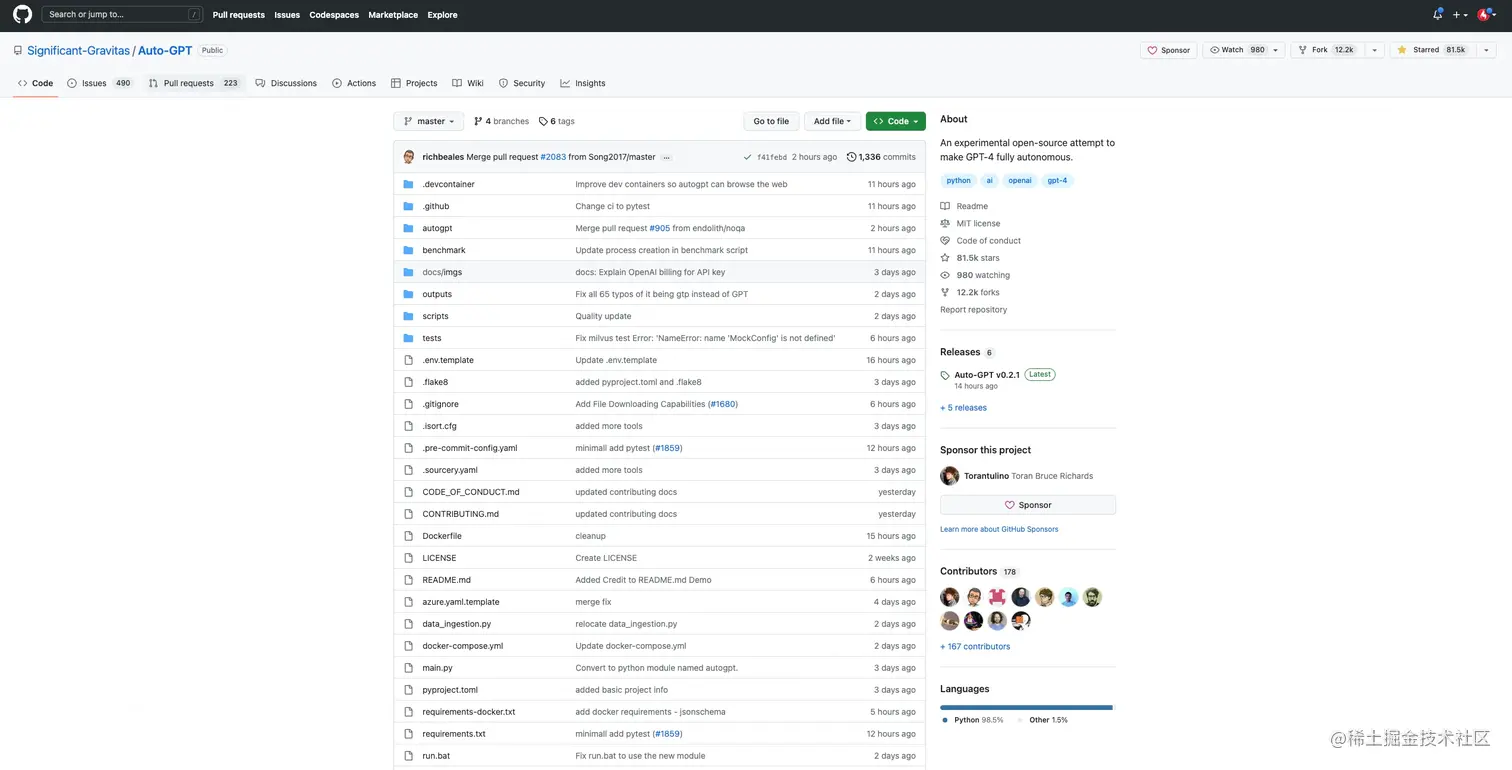Switch to the Issues tab

point(100,83)
